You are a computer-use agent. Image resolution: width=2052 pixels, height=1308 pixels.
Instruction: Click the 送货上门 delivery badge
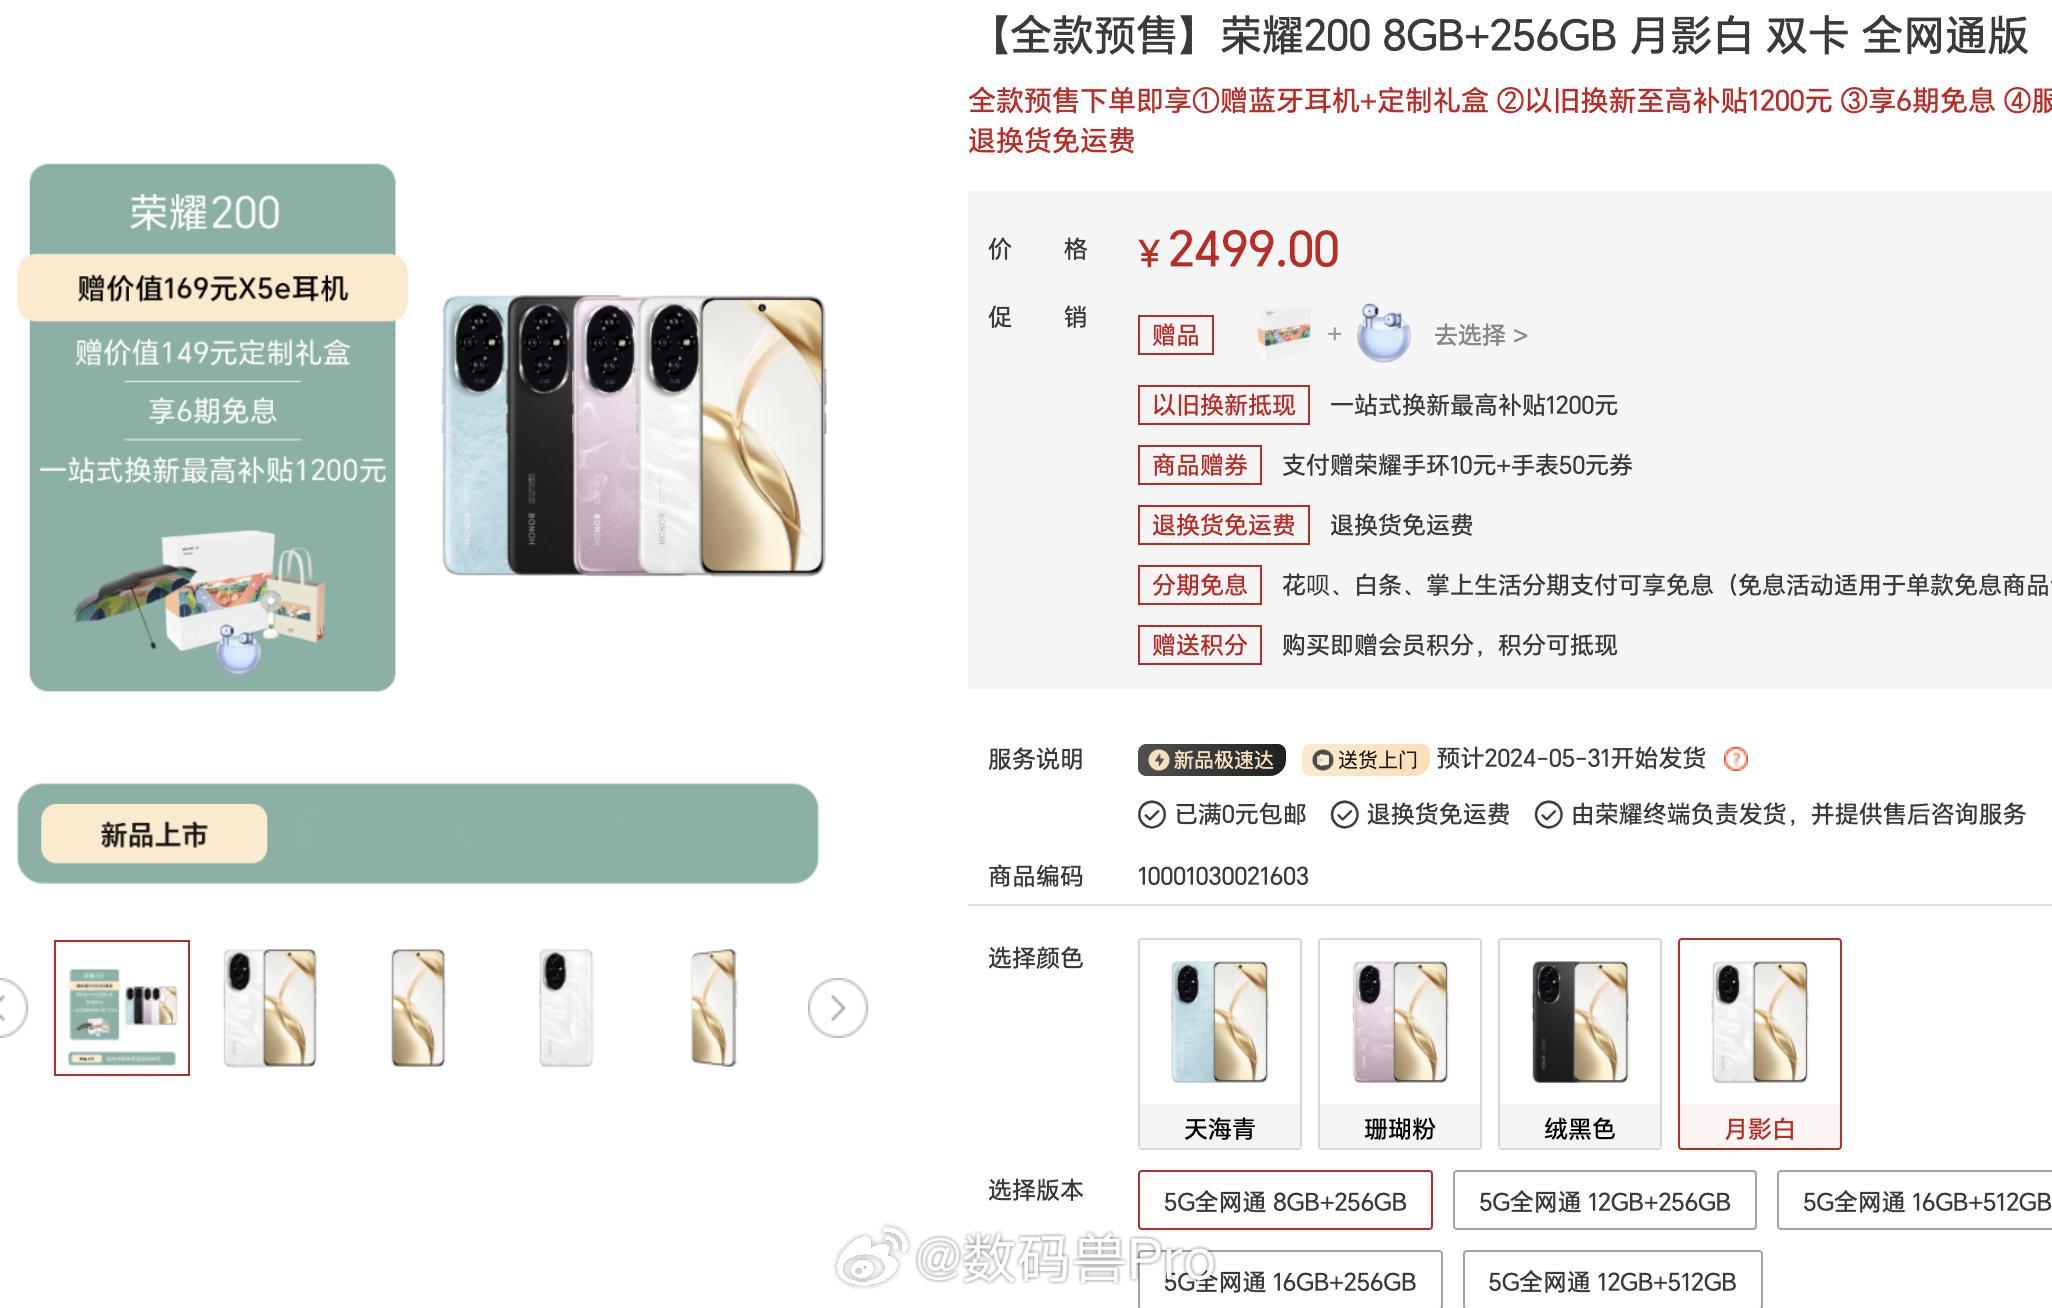point(1365,760)
